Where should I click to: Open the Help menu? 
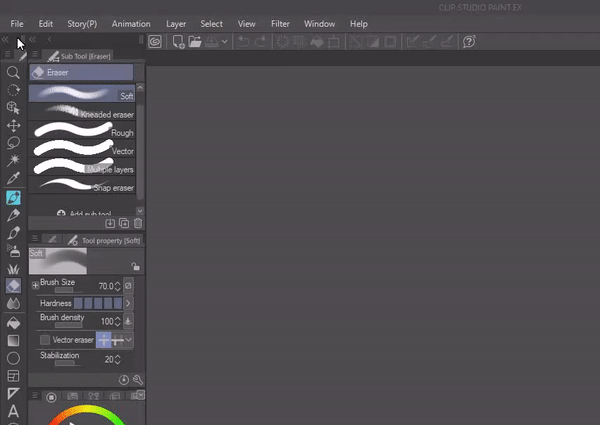[x=359, y=24]
